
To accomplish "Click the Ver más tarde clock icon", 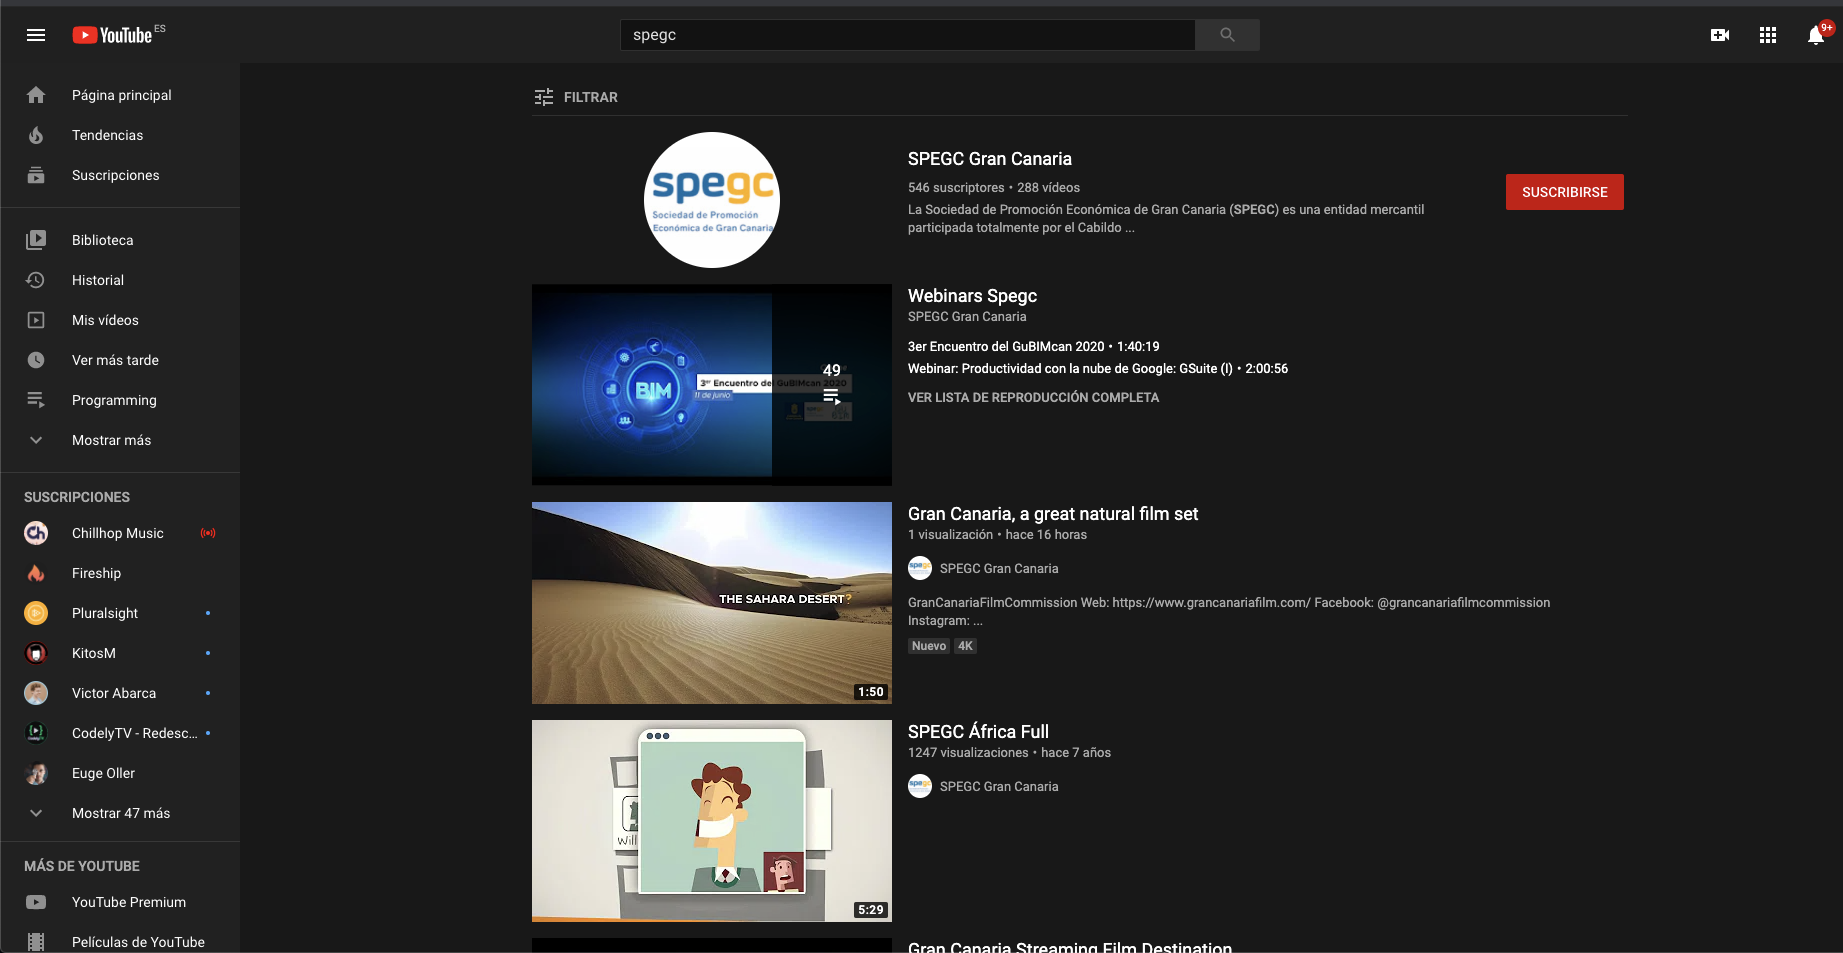I will [x=36, y=360].
